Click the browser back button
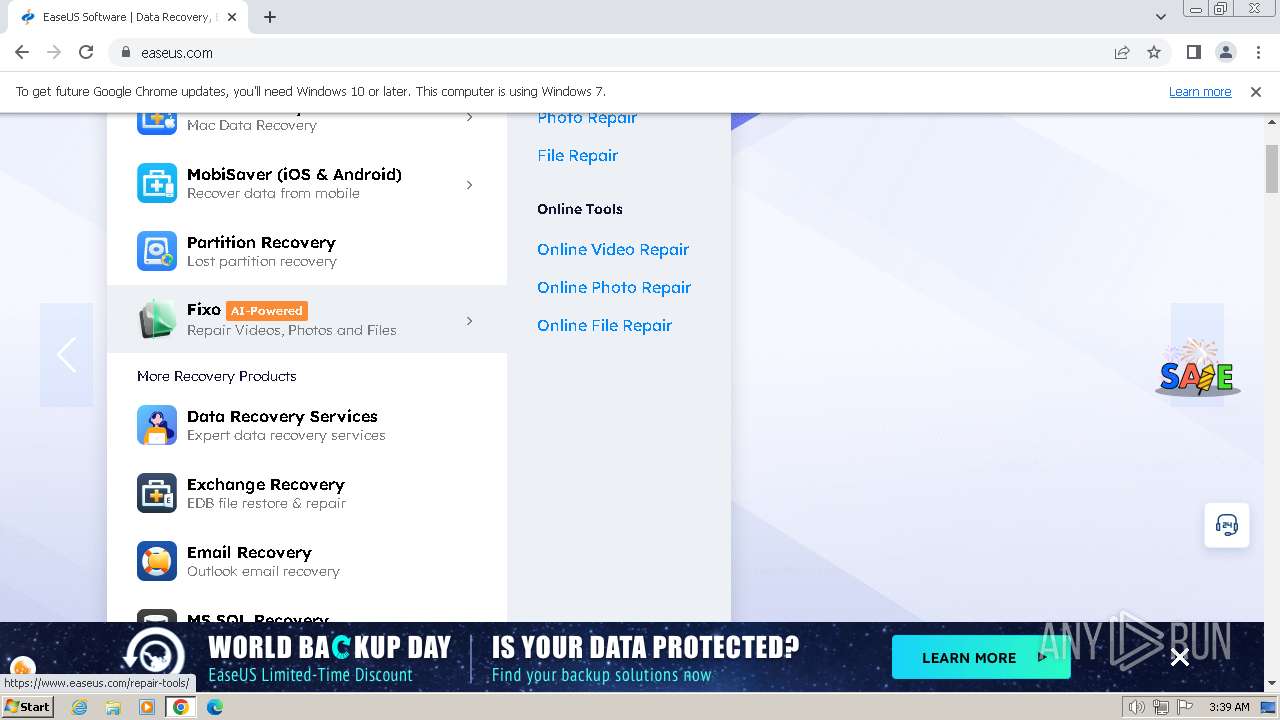Screen dimensions: 1280x720 click(x=22, y=52)
